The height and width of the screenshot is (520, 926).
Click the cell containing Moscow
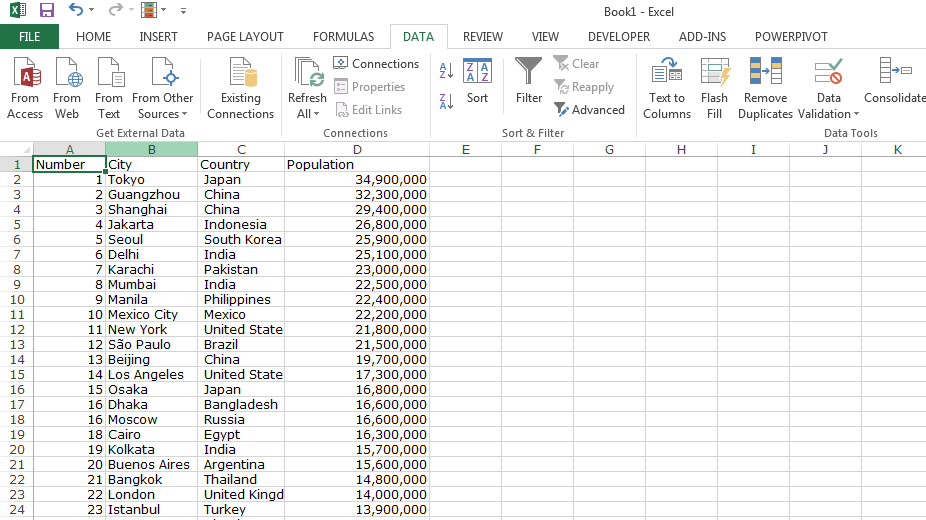pos(152,419)
